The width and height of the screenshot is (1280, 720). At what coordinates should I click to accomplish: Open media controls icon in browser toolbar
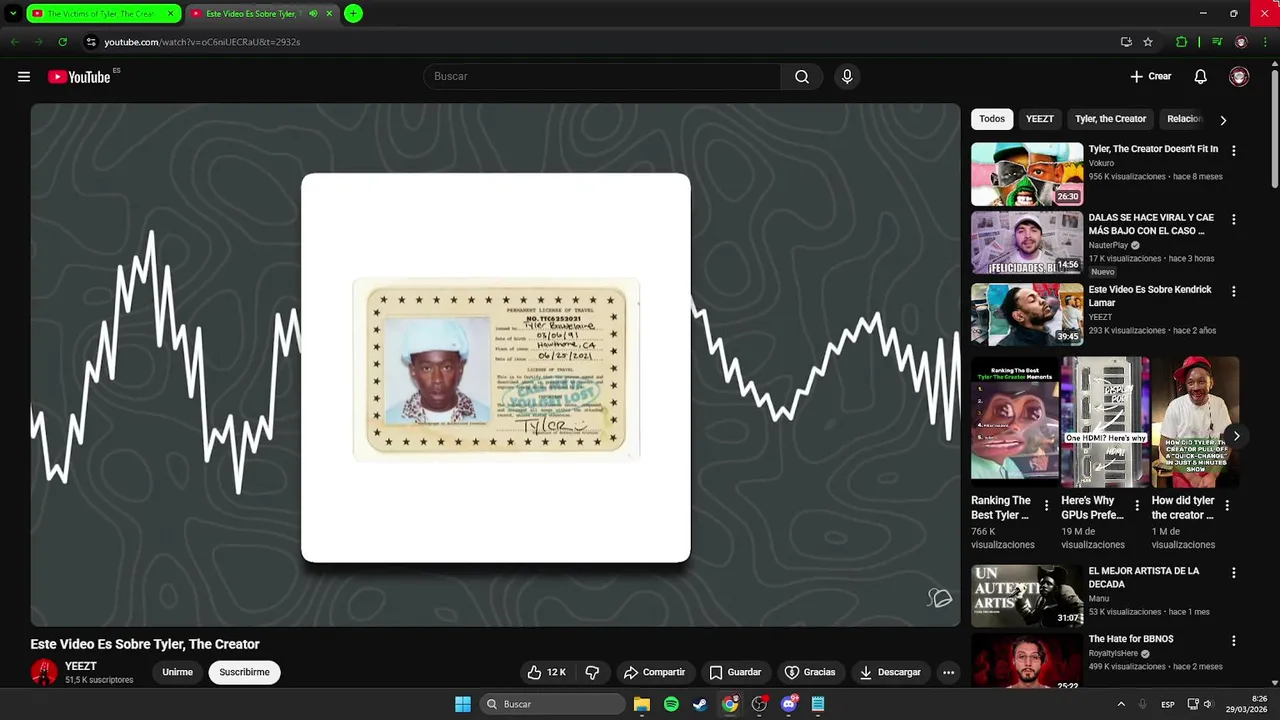[x=1217, y=42]
